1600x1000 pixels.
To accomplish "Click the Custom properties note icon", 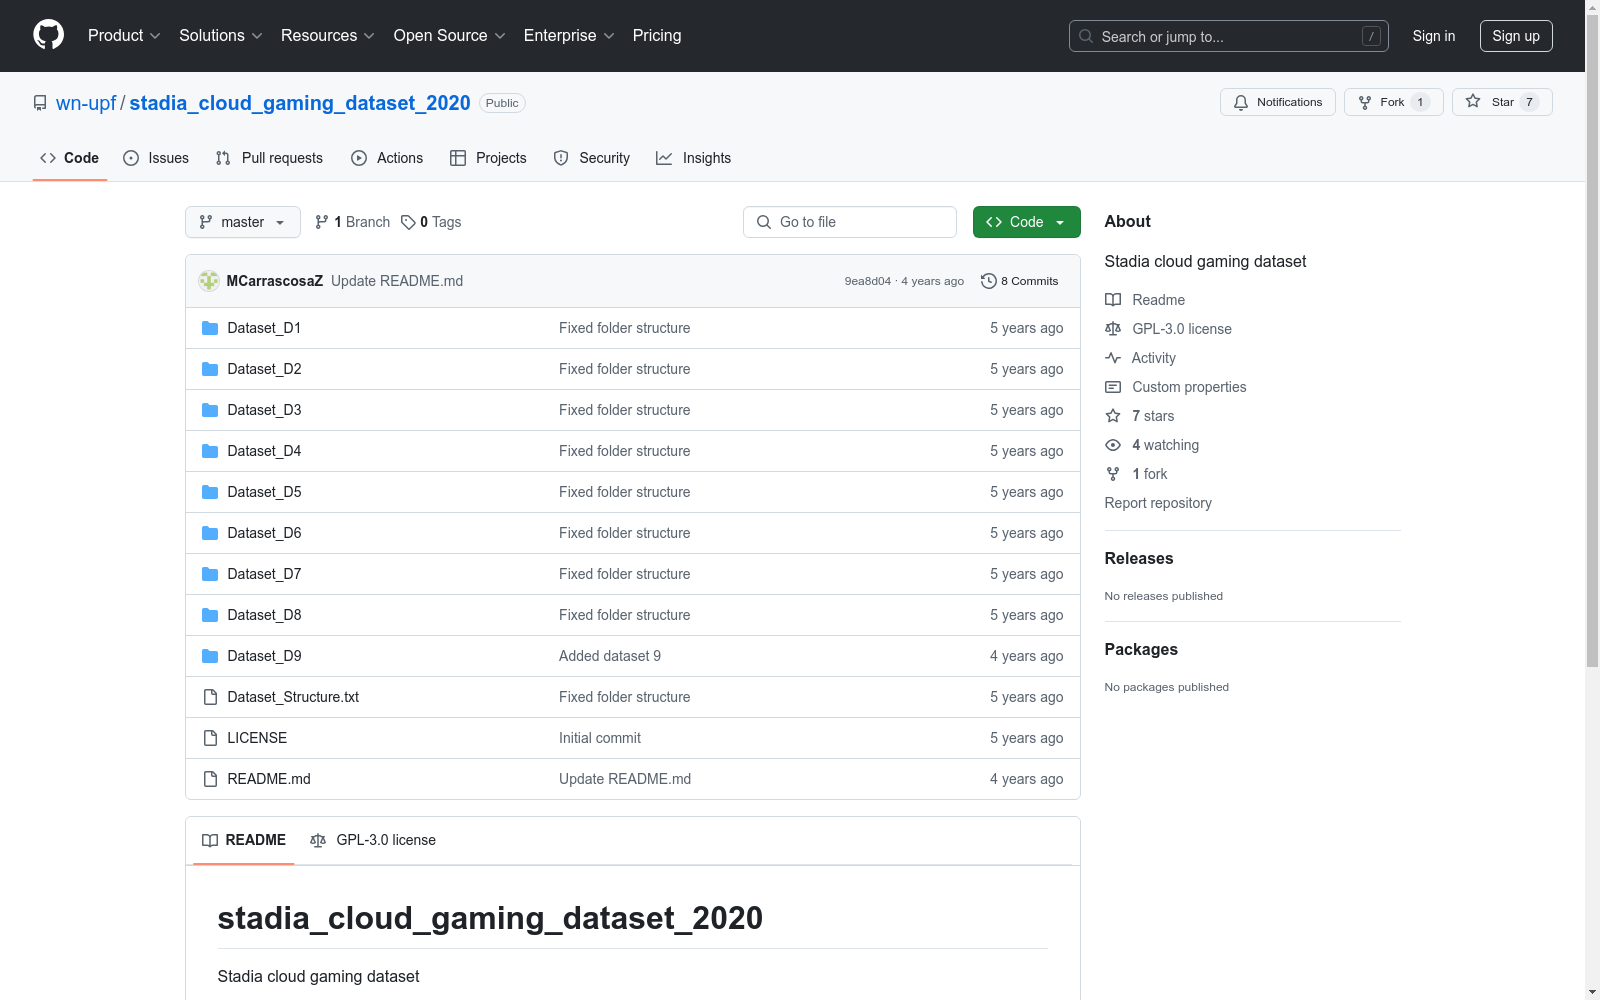I will (1113, 387).
